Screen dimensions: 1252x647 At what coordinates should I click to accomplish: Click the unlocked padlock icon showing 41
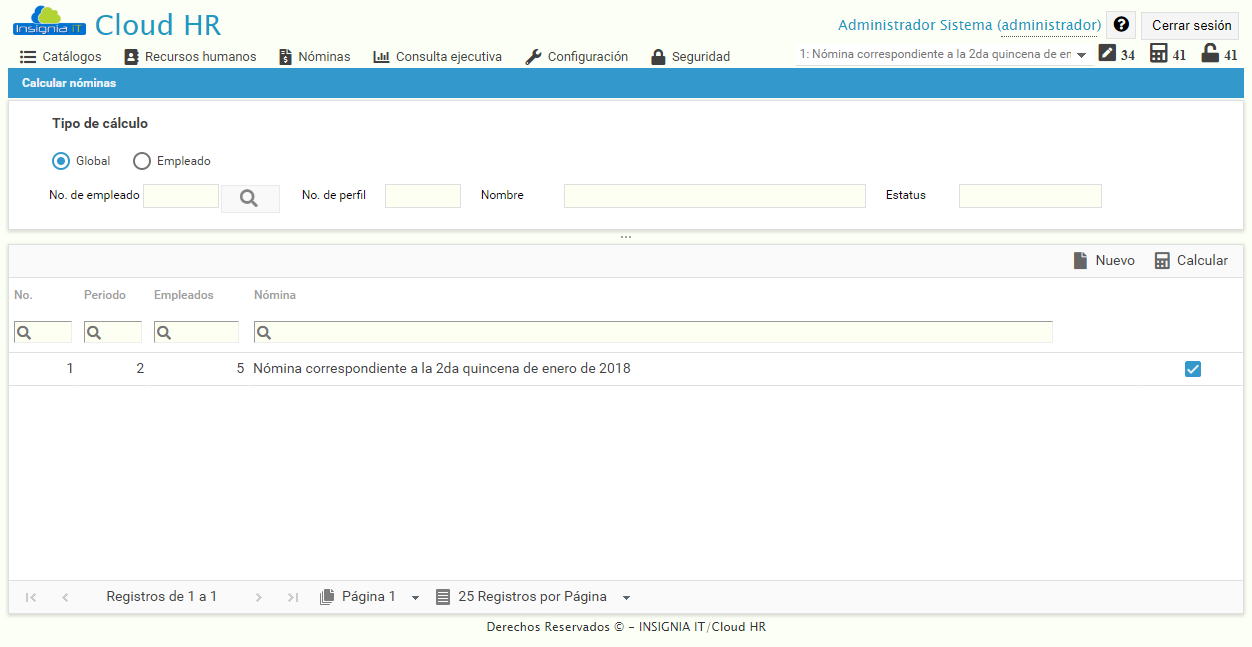[x=1210, y=52]
